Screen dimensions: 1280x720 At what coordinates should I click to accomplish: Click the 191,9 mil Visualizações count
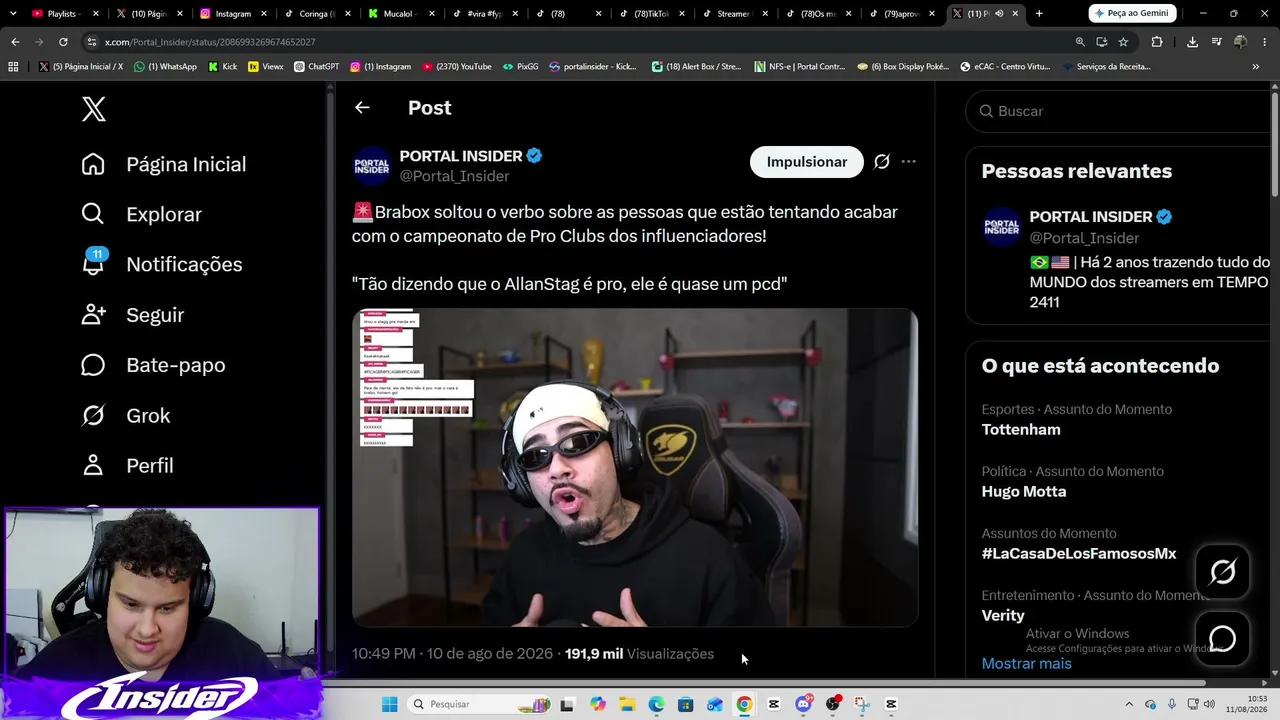[639, 654]
